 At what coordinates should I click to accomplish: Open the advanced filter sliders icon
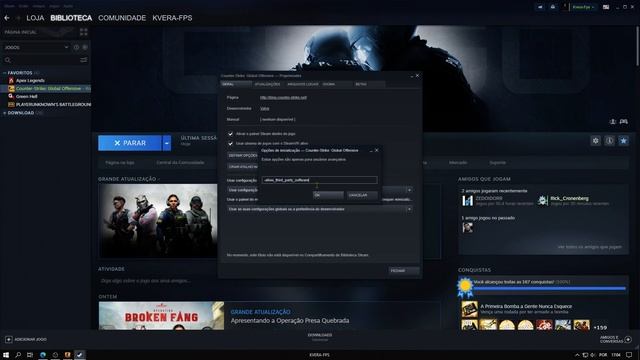pyautogui.click(x=84, y=60)
